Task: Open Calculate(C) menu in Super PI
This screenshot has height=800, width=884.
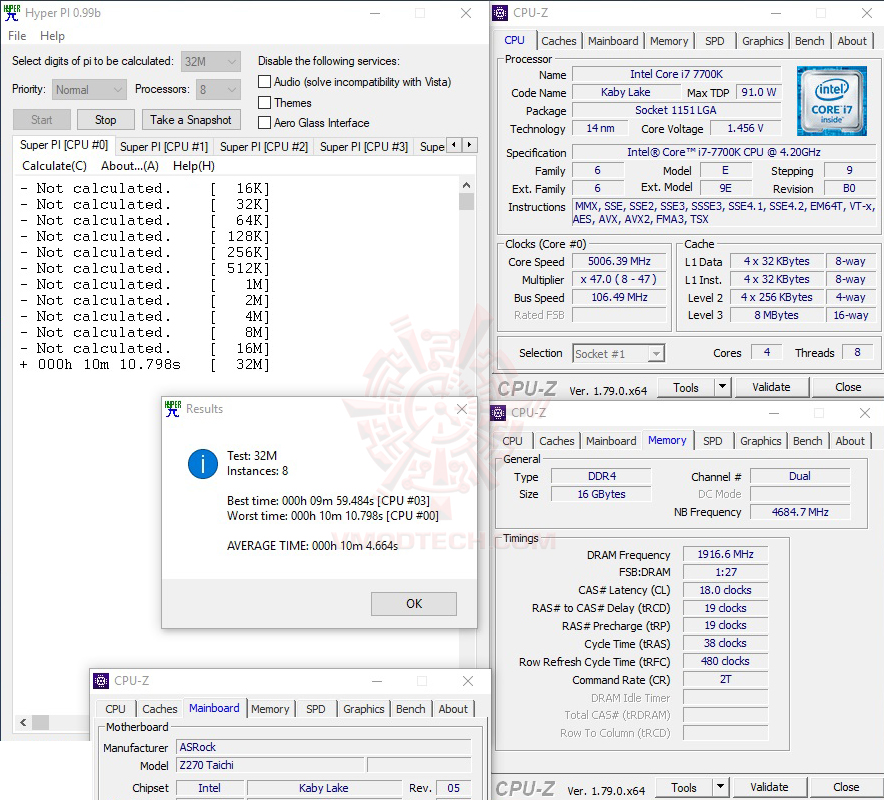Action: tap(54, 166)
